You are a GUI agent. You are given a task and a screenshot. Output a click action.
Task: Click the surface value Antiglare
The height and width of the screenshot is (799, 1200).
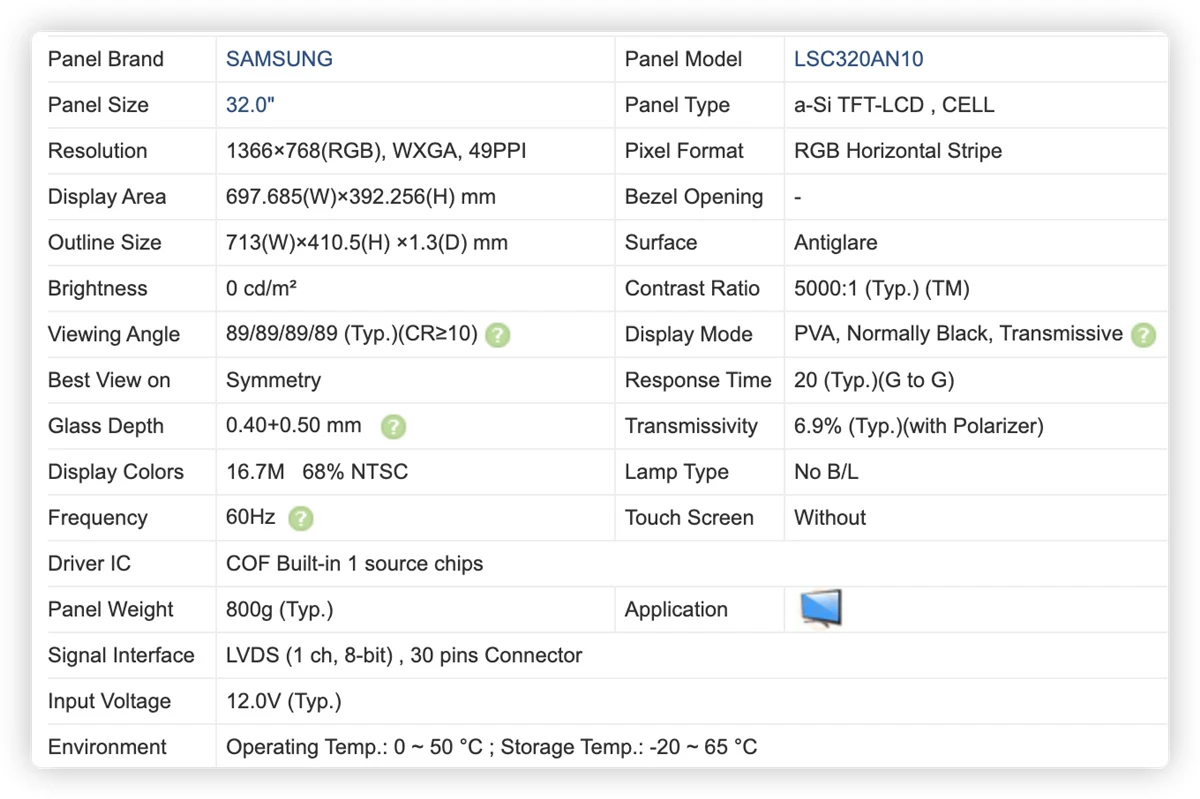[835, 243]
